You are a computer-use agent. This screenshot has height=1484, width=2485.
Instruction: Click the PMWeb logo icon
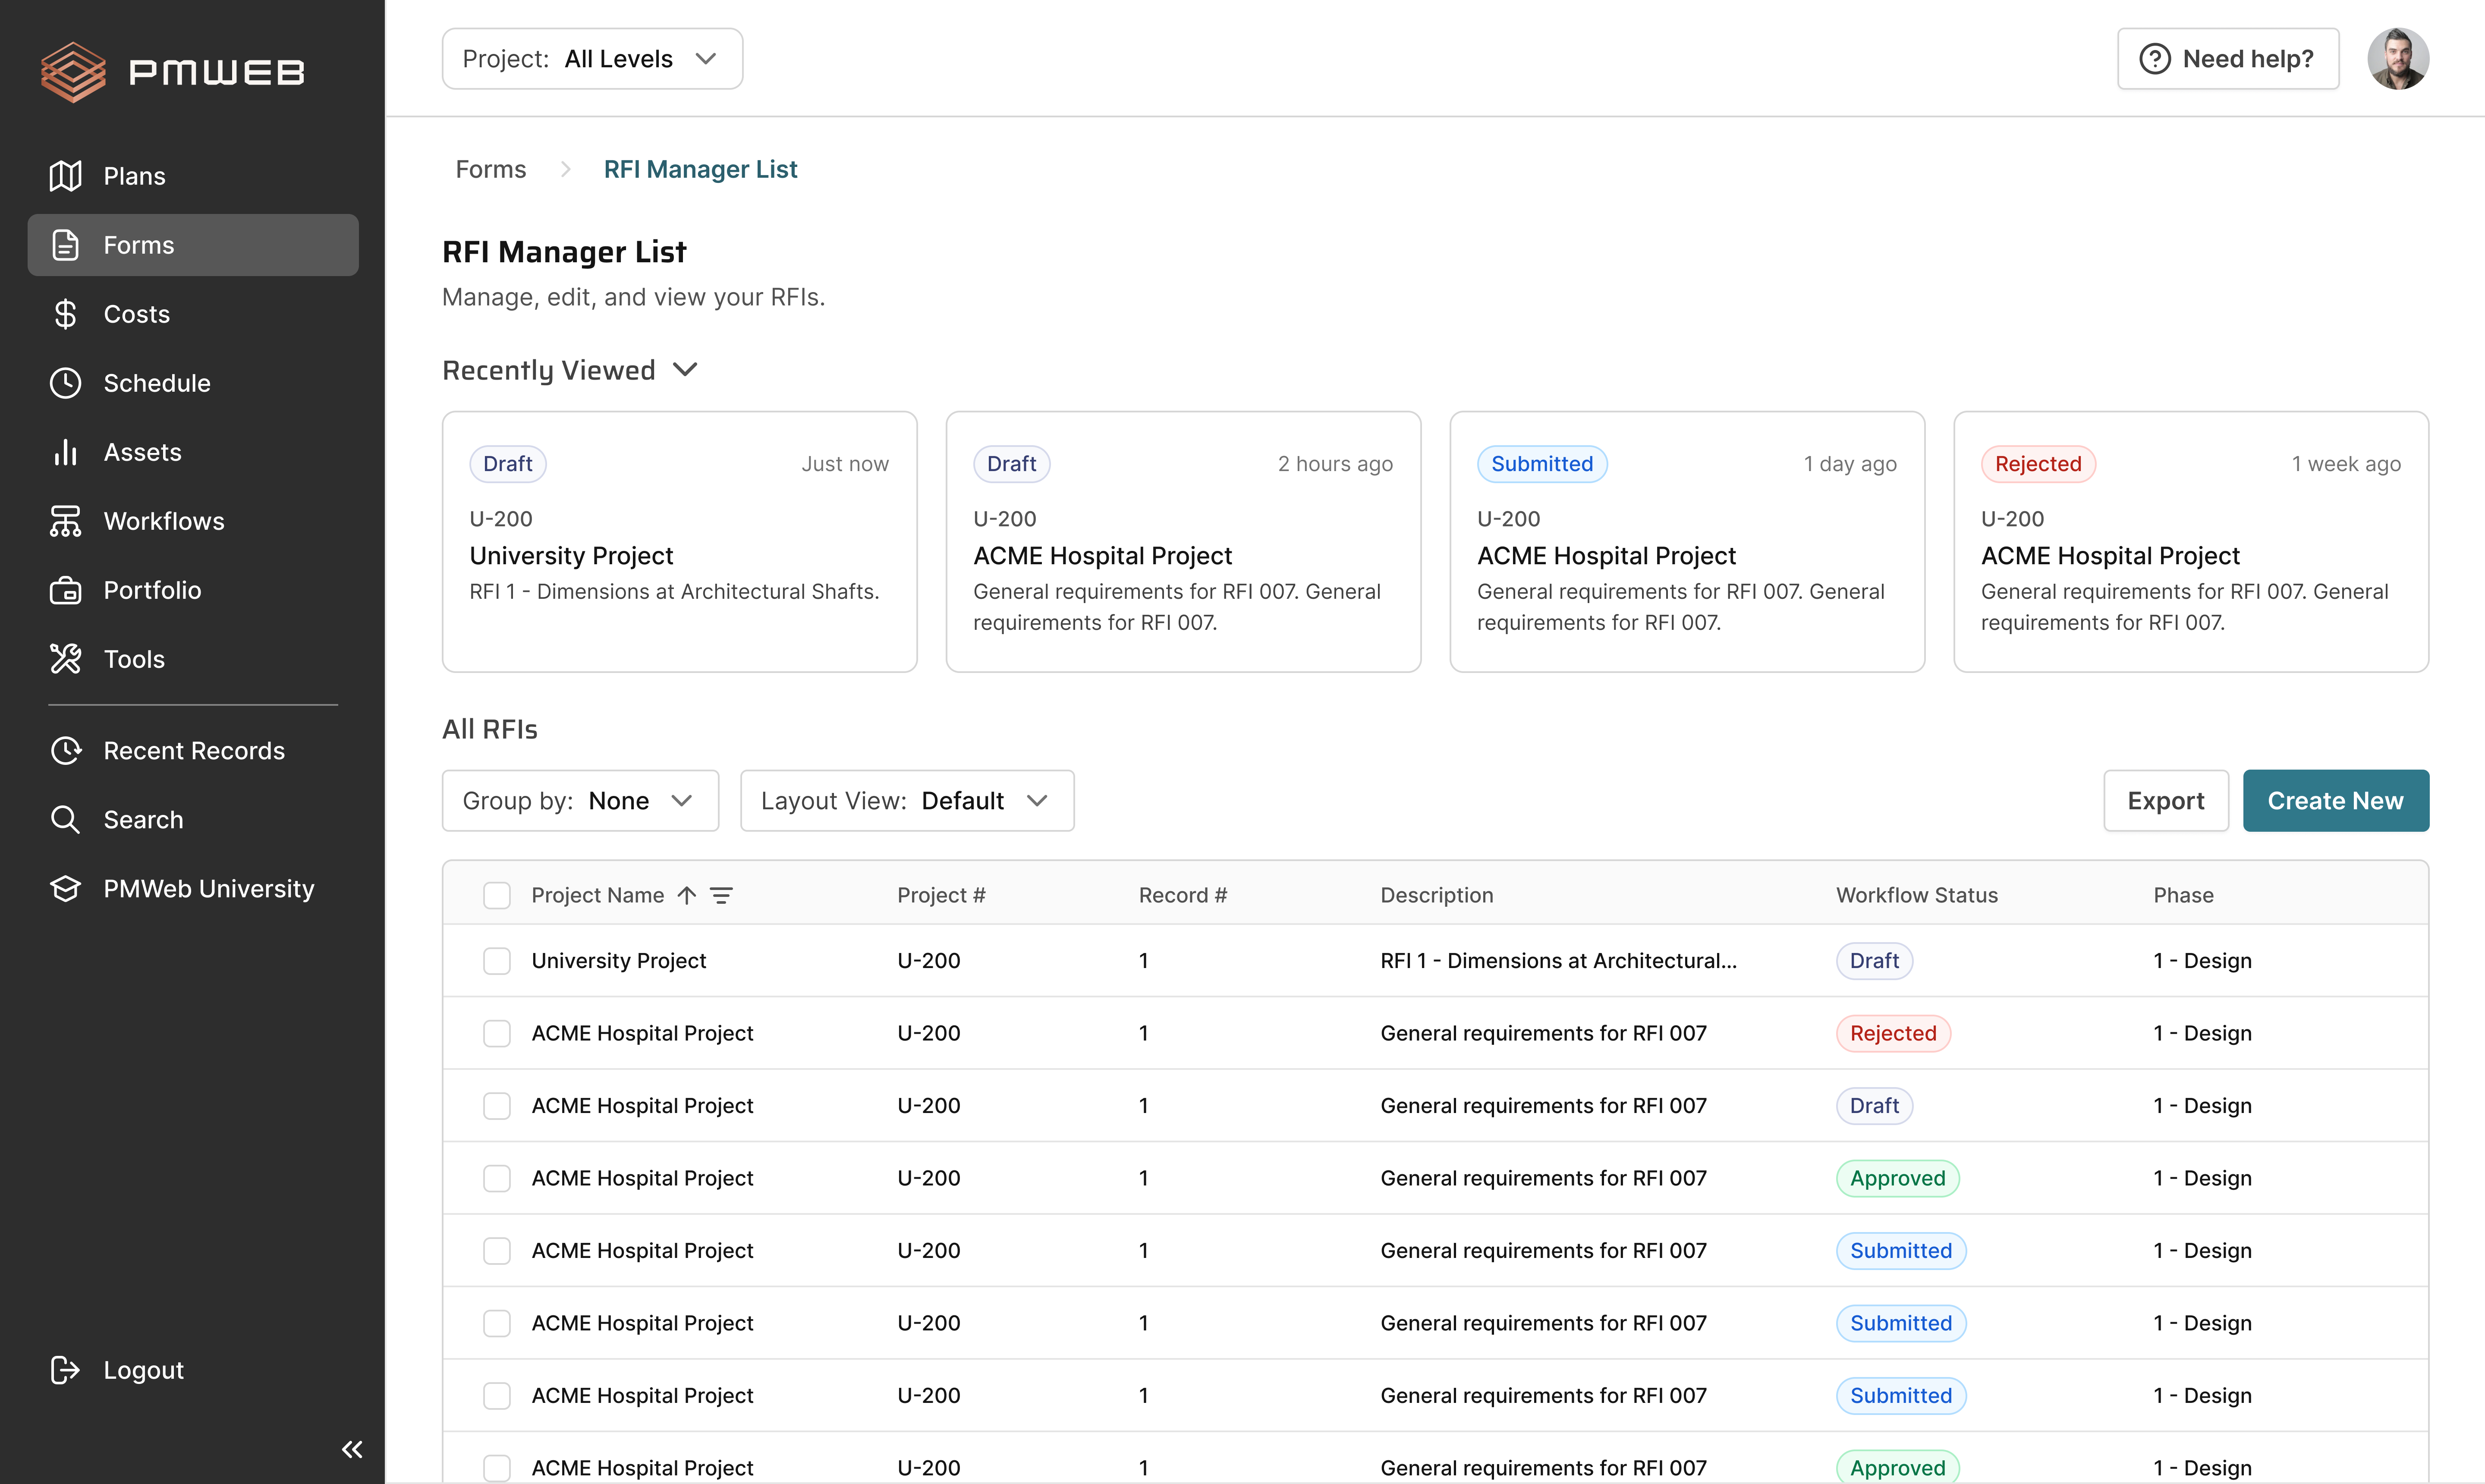coord(73,72)
